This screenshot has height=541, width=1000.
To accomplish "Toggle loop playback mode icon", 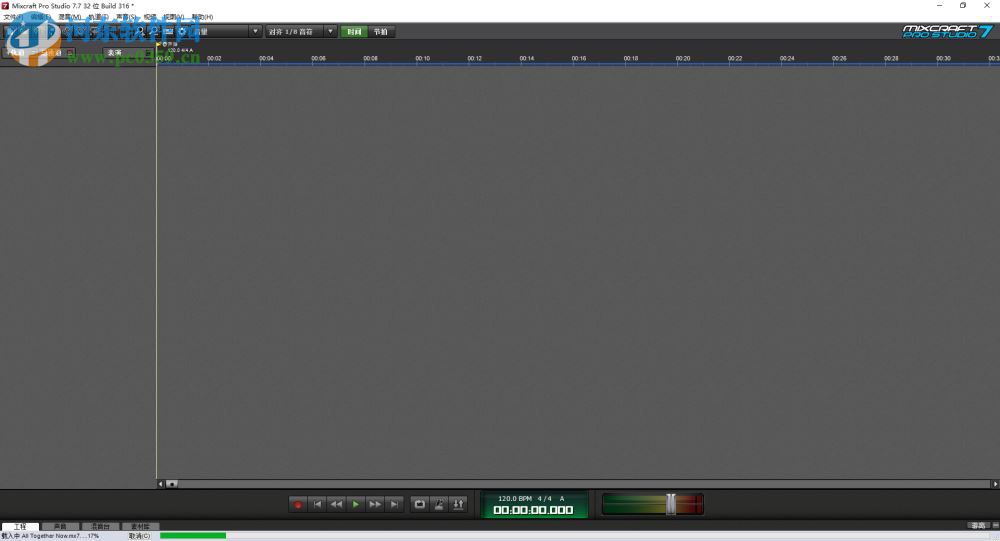I will [x=420, y=504].
